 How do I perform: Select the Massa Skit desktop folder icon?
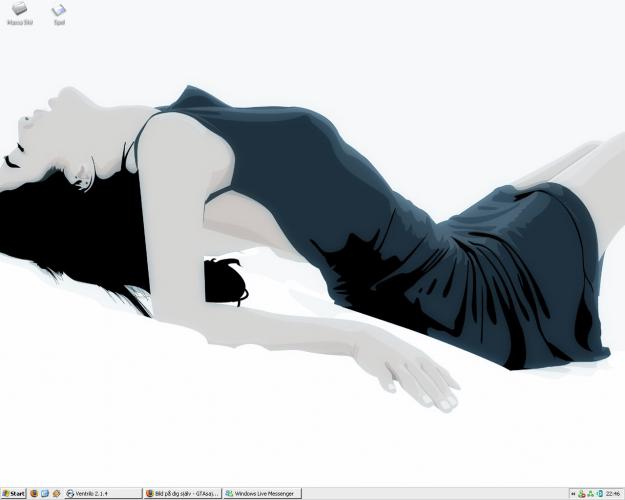pyautogui.click(x=19, y=9)
